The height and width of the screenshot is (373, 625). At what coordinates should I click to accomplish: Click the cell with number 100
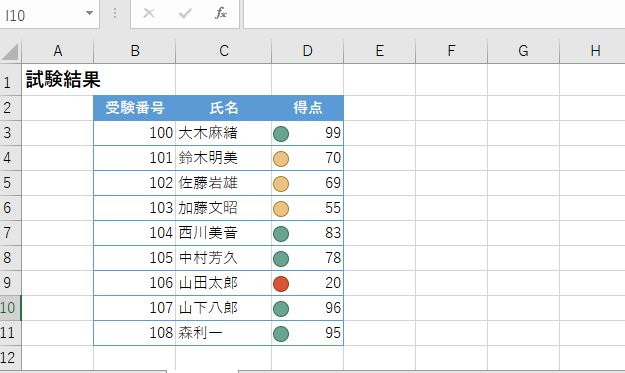point(135,133)
